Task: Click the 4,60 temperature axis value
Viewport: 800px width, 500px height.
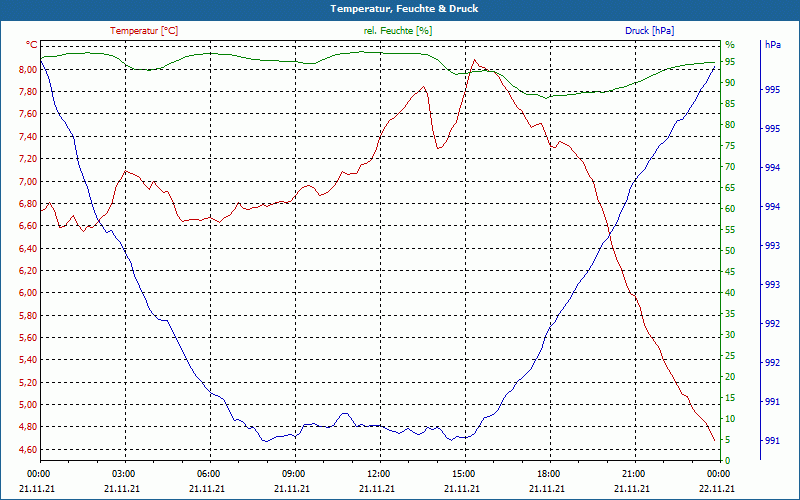Action: [x=28, y=449]
